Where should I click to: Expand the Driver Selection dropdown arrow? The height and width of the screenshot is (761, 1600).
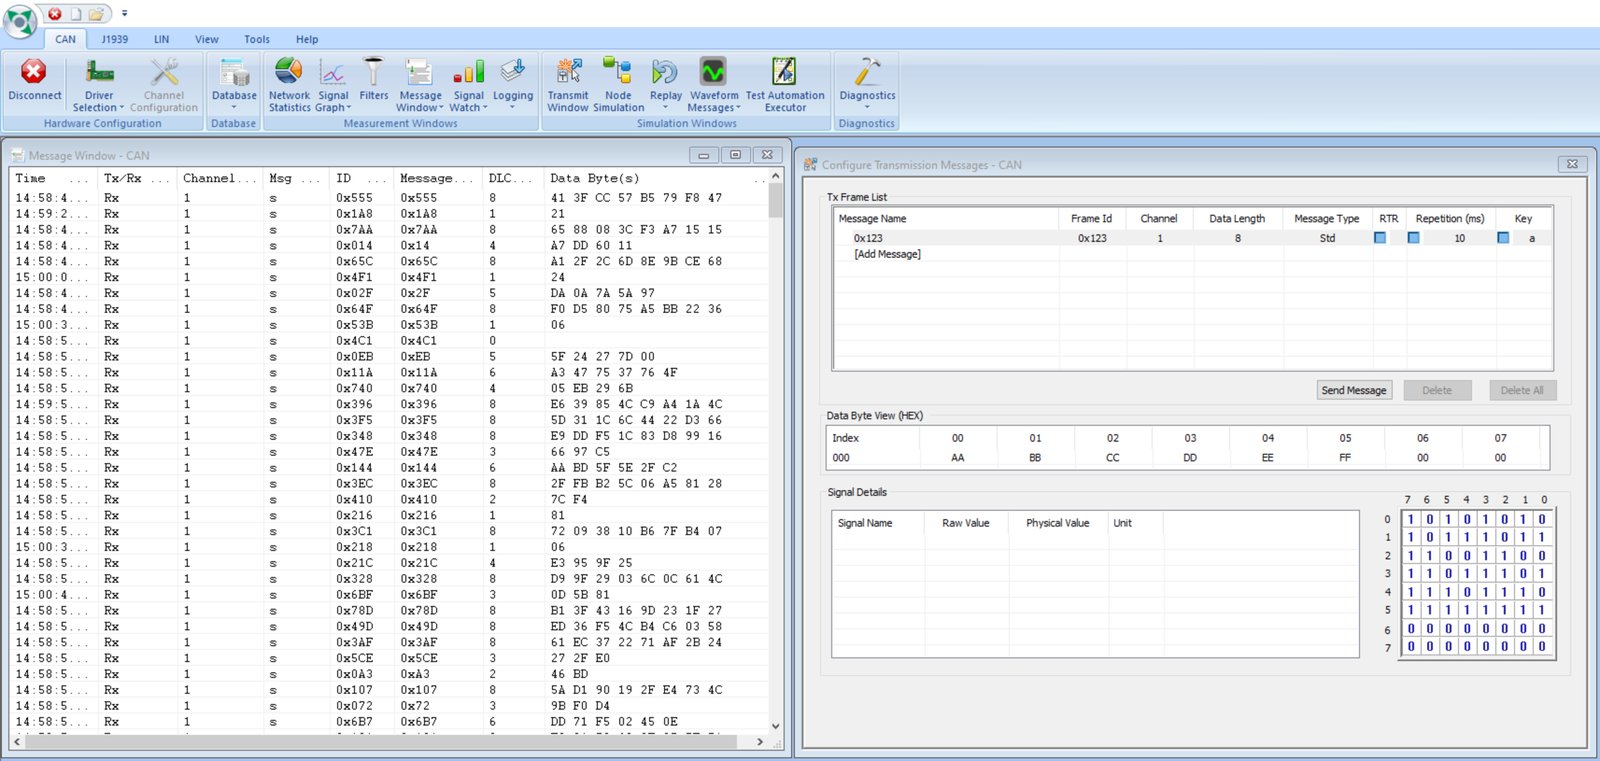pyautogui.click(x=122, y=108)
